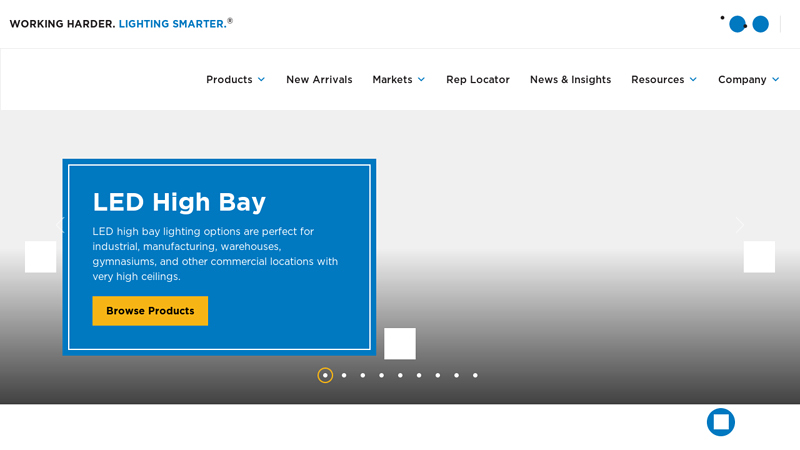Click the left blue circle icon in header

tap(738, 24)
